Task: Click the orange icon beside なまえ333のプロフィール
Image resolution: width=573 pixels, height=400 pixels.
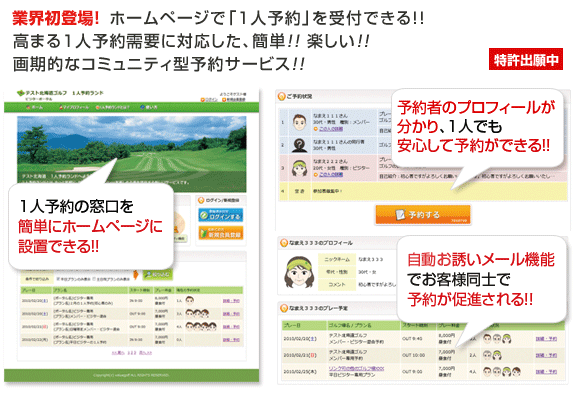Action: (x=283, y=243)
